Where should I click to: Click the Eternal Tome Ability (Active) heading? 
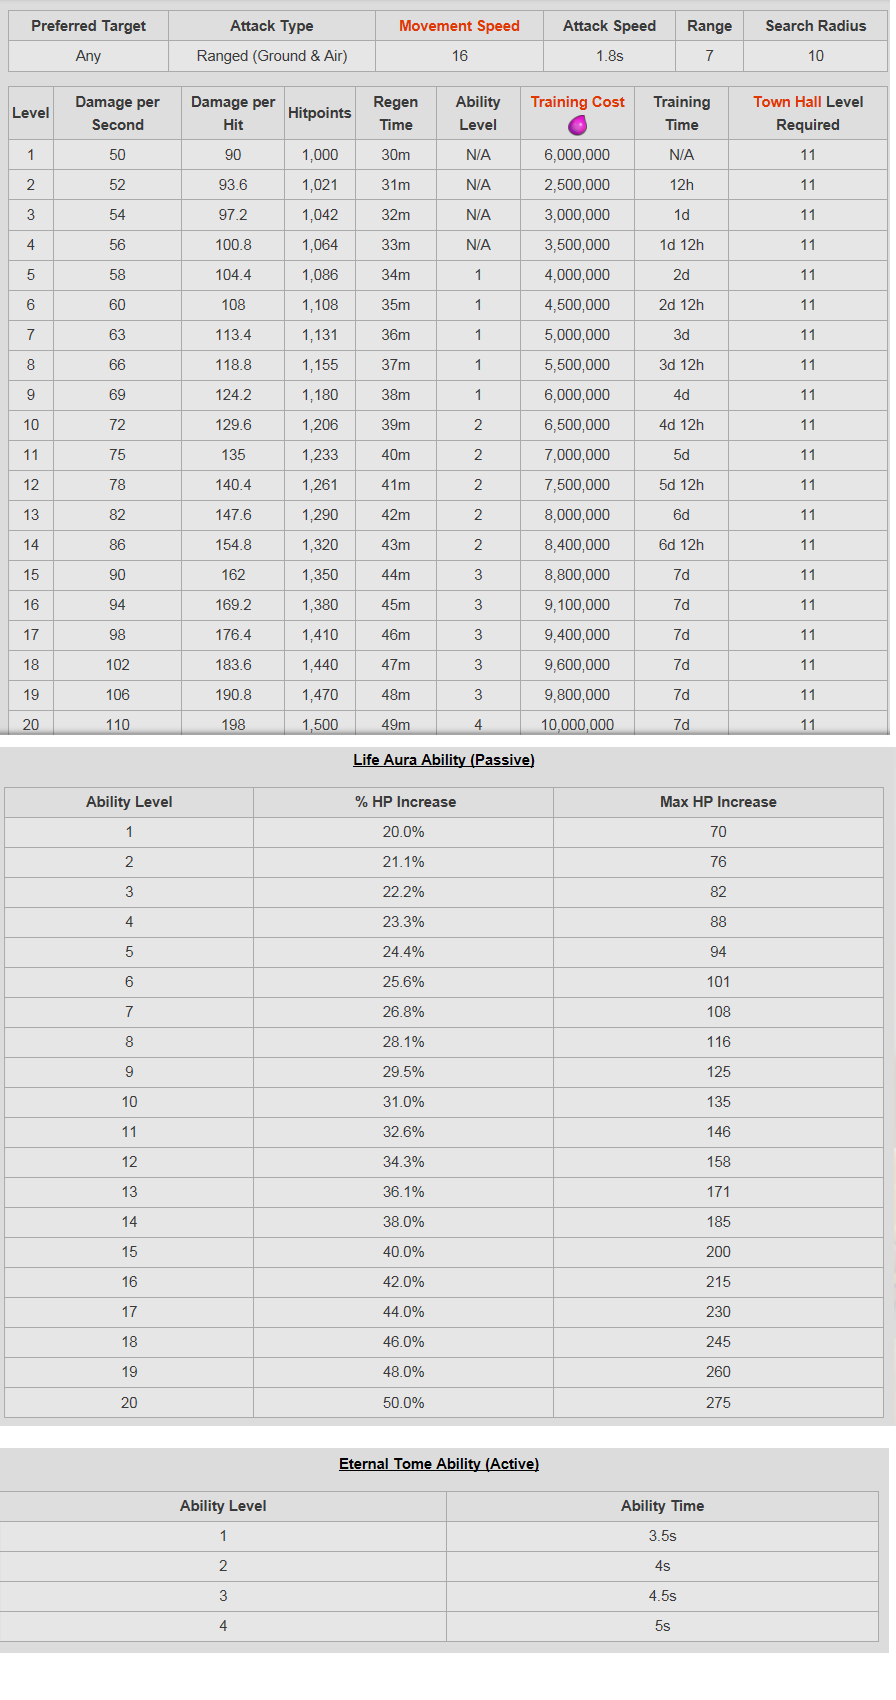point(439,1464)
